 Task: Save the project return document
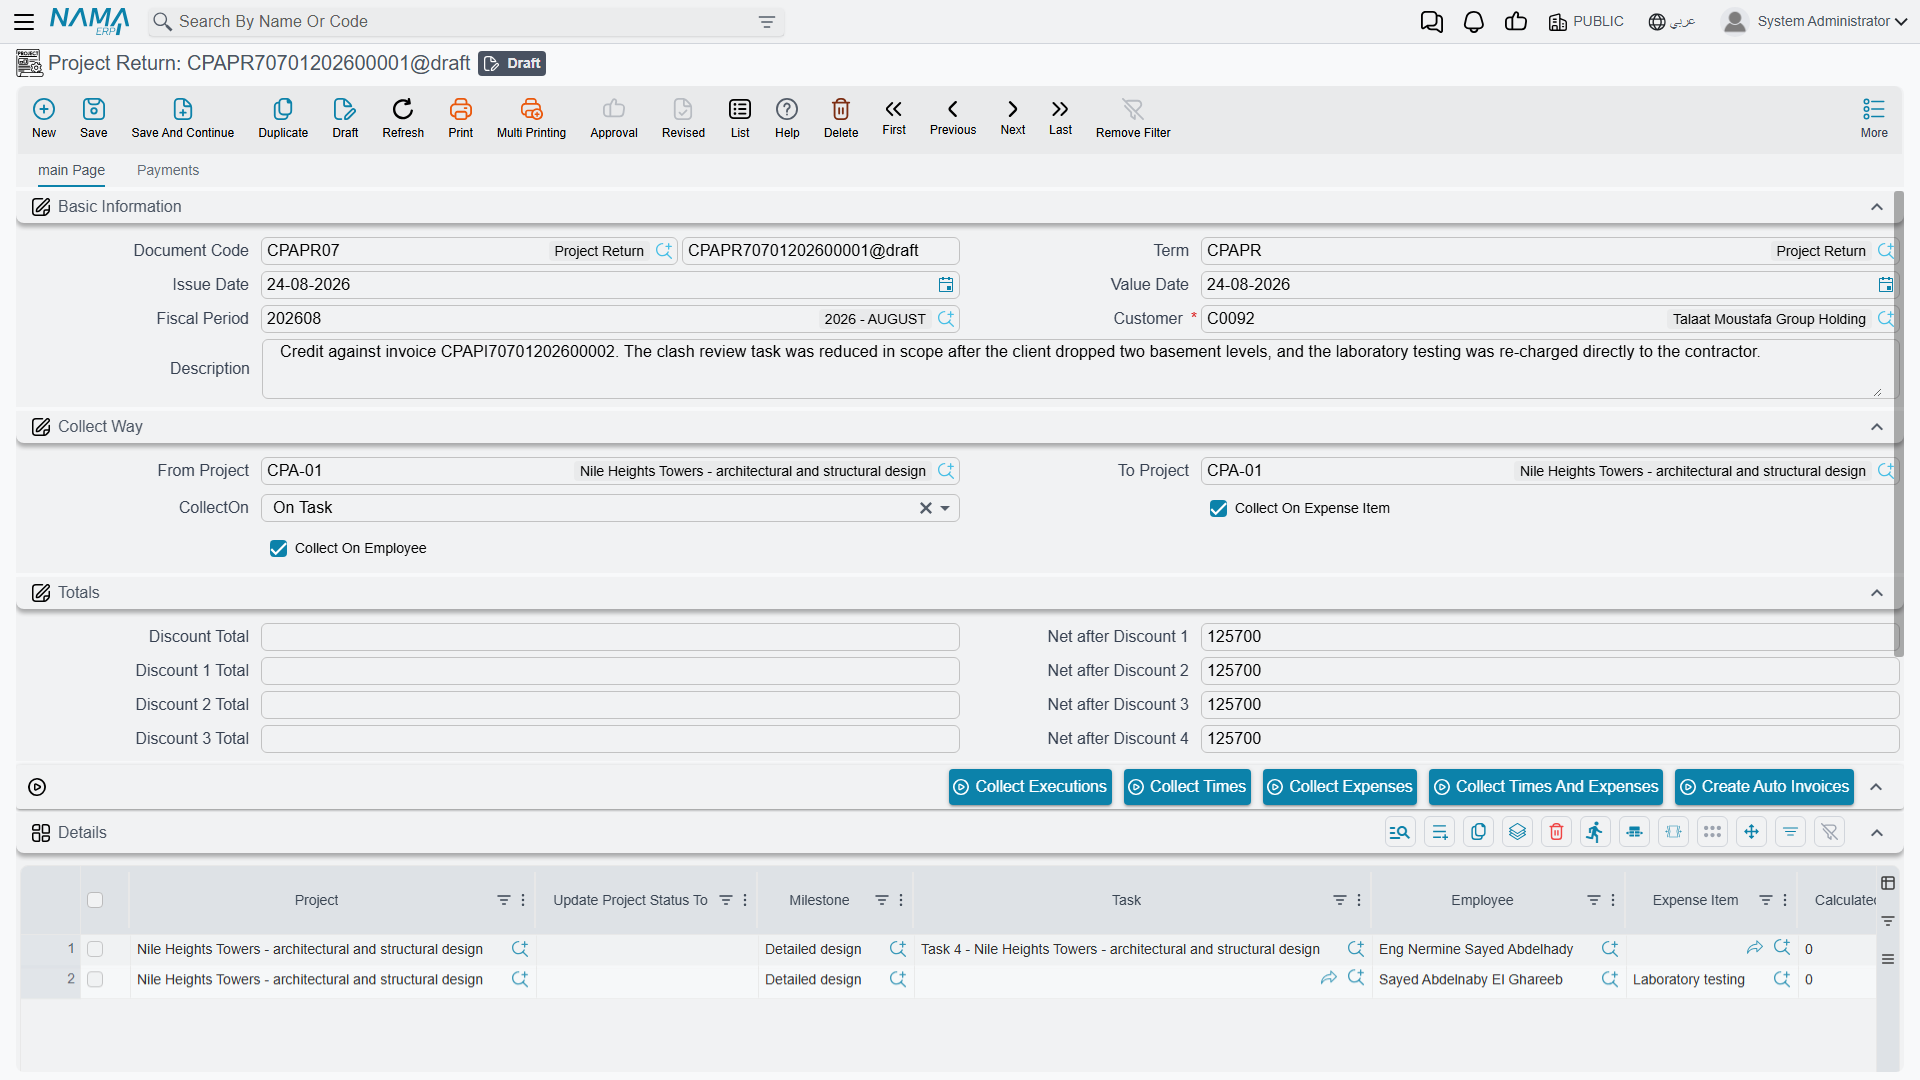click(94, 118)
